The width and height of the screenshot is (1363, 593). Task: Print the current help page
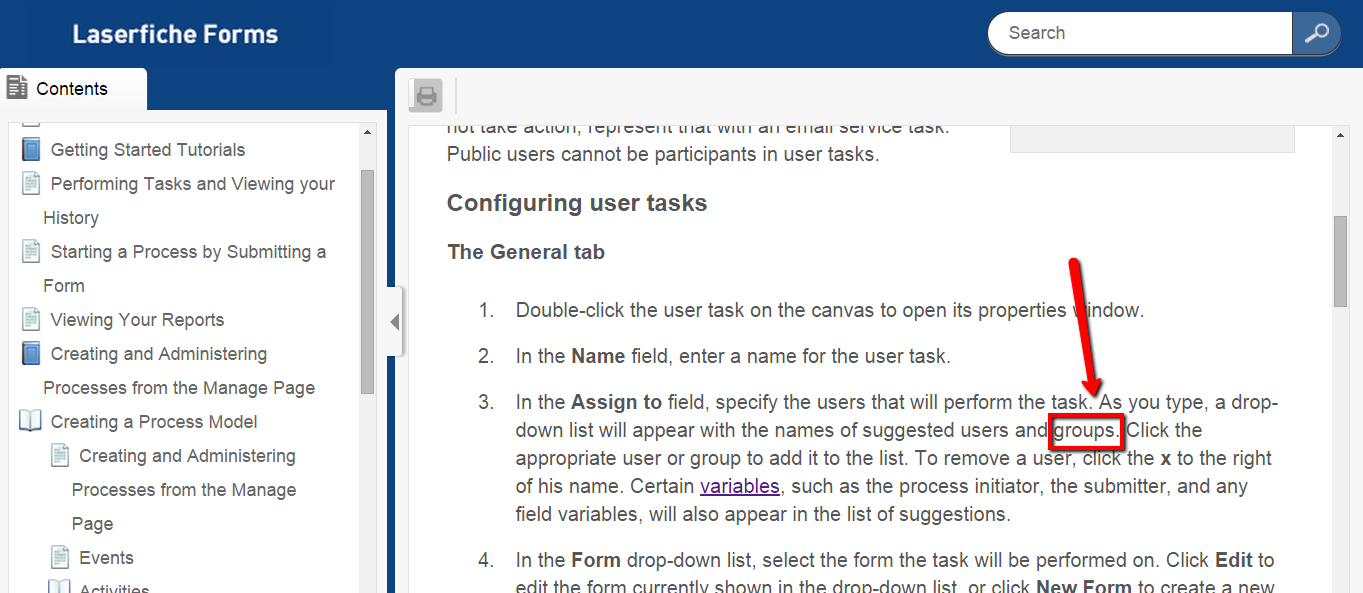pos(427,96)
